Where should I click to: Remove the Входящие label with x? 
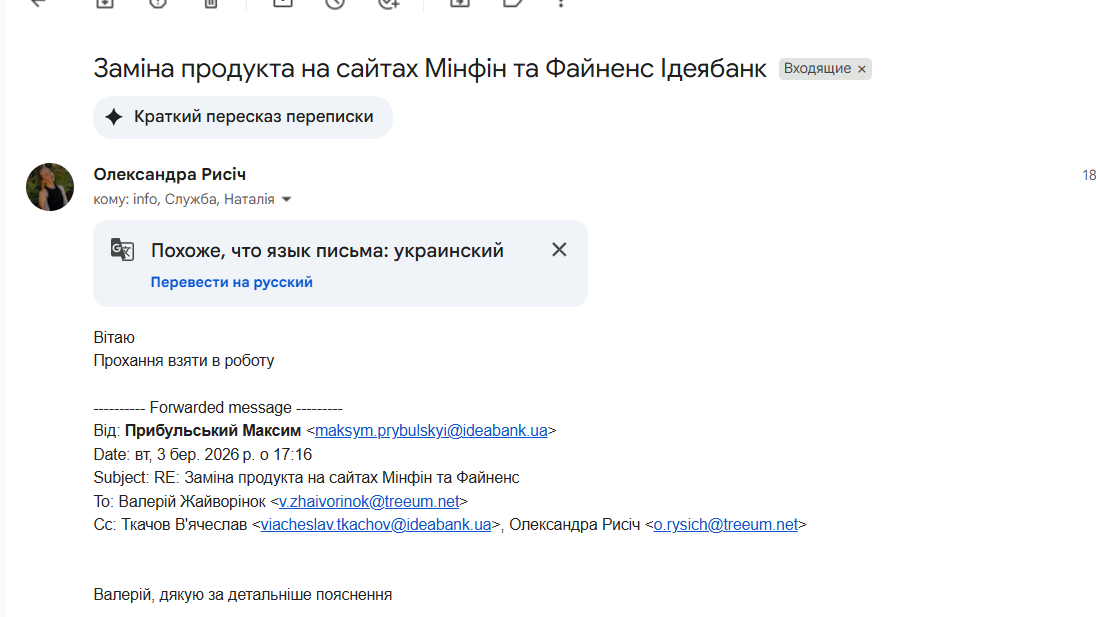pos(862,69)
